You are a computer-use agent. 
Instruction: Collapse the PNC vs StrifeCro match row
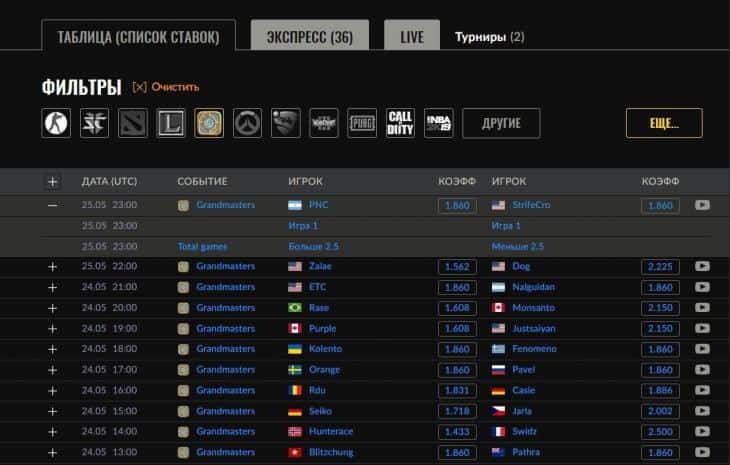(53, 205)
